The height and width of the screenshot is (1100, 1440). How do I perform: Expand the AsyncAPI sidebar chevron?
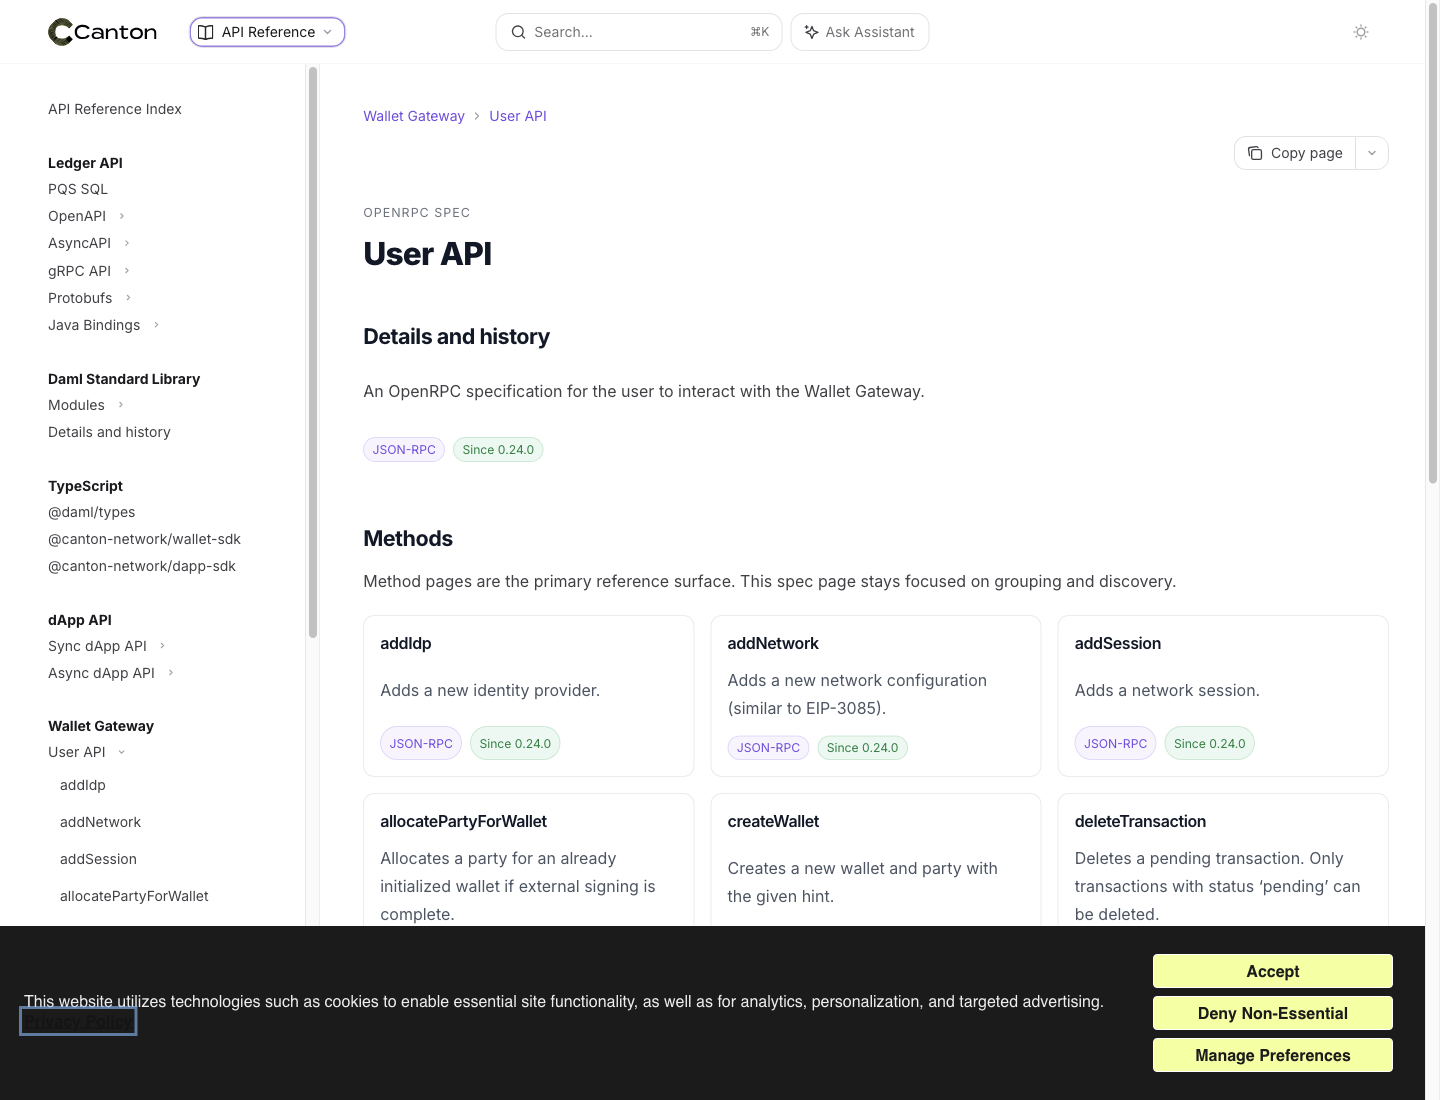127,243
